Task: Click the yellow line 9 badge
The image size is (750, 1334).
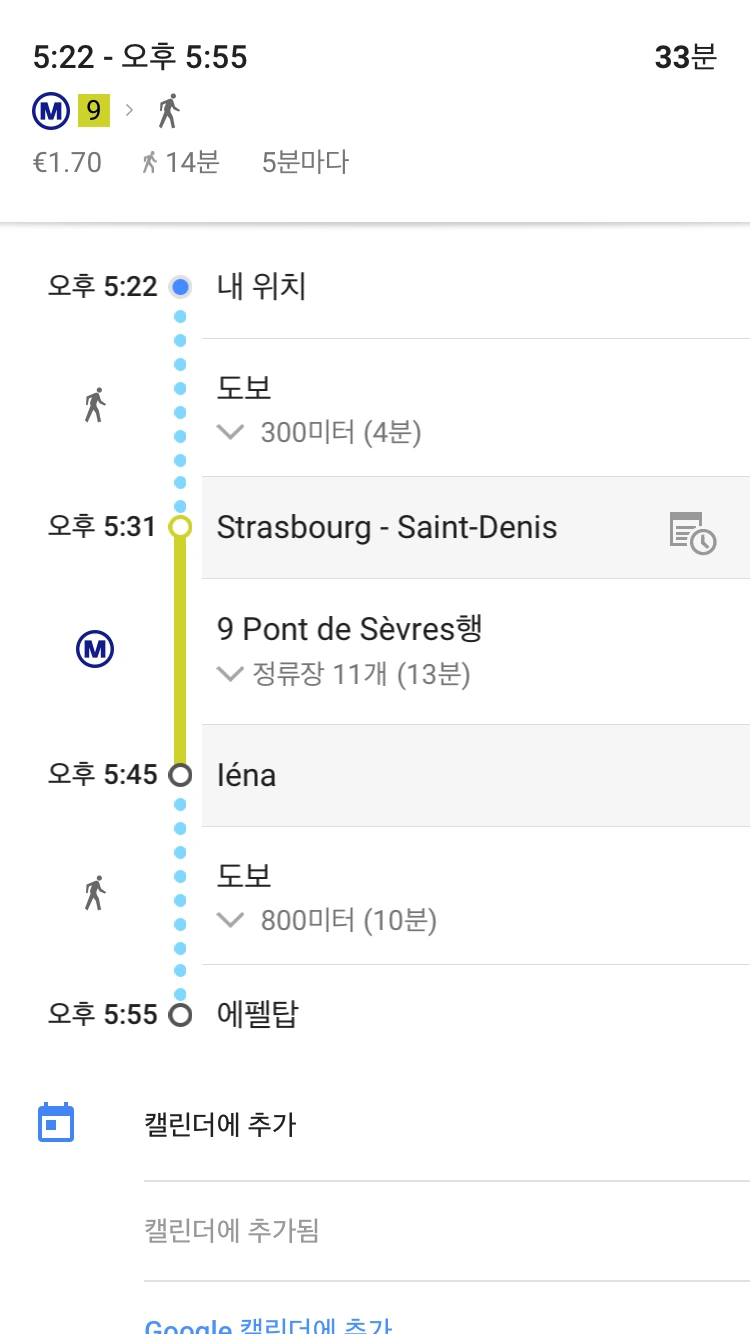Action: click(x=94, y=111)
